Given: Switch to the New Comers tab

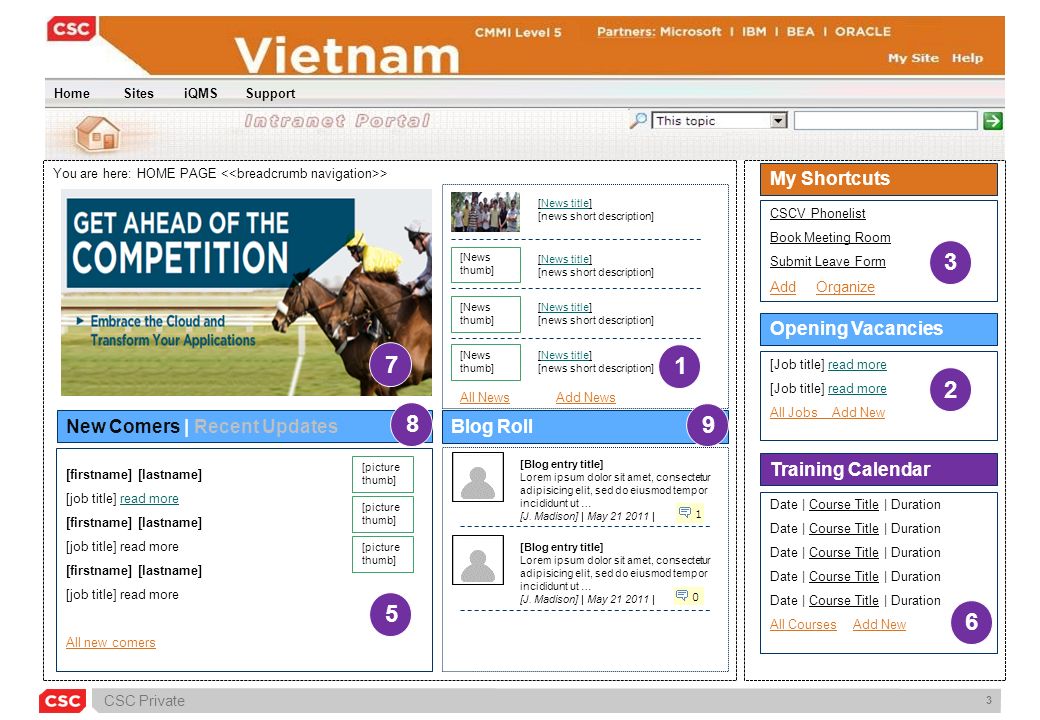Looking at the screenshot, I should [123, 426].
